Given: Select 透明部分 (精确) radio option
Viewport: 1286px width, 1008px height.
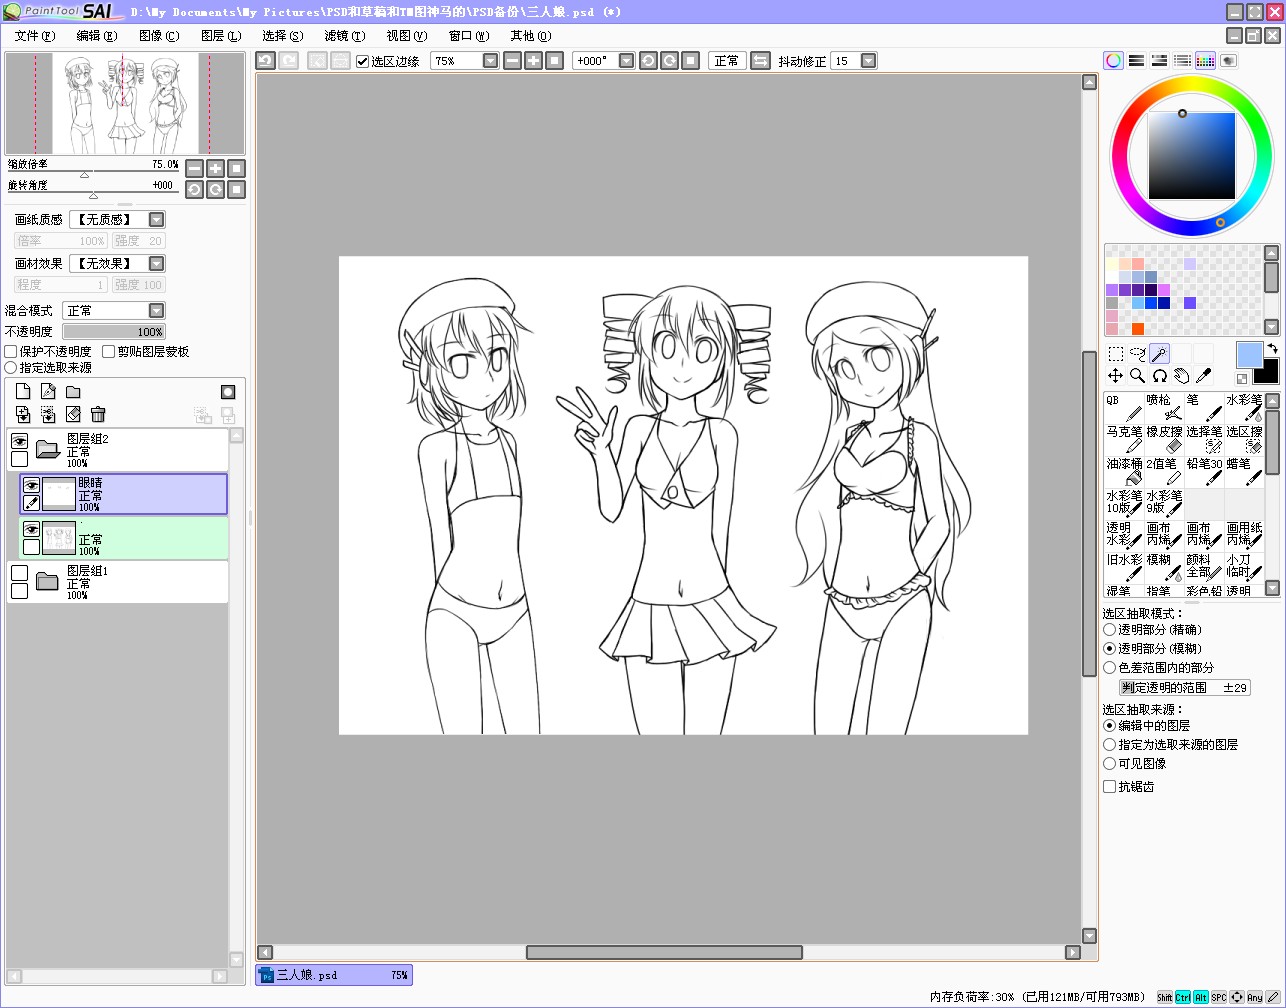Looking at the screenshot, I should (1109, 630).
